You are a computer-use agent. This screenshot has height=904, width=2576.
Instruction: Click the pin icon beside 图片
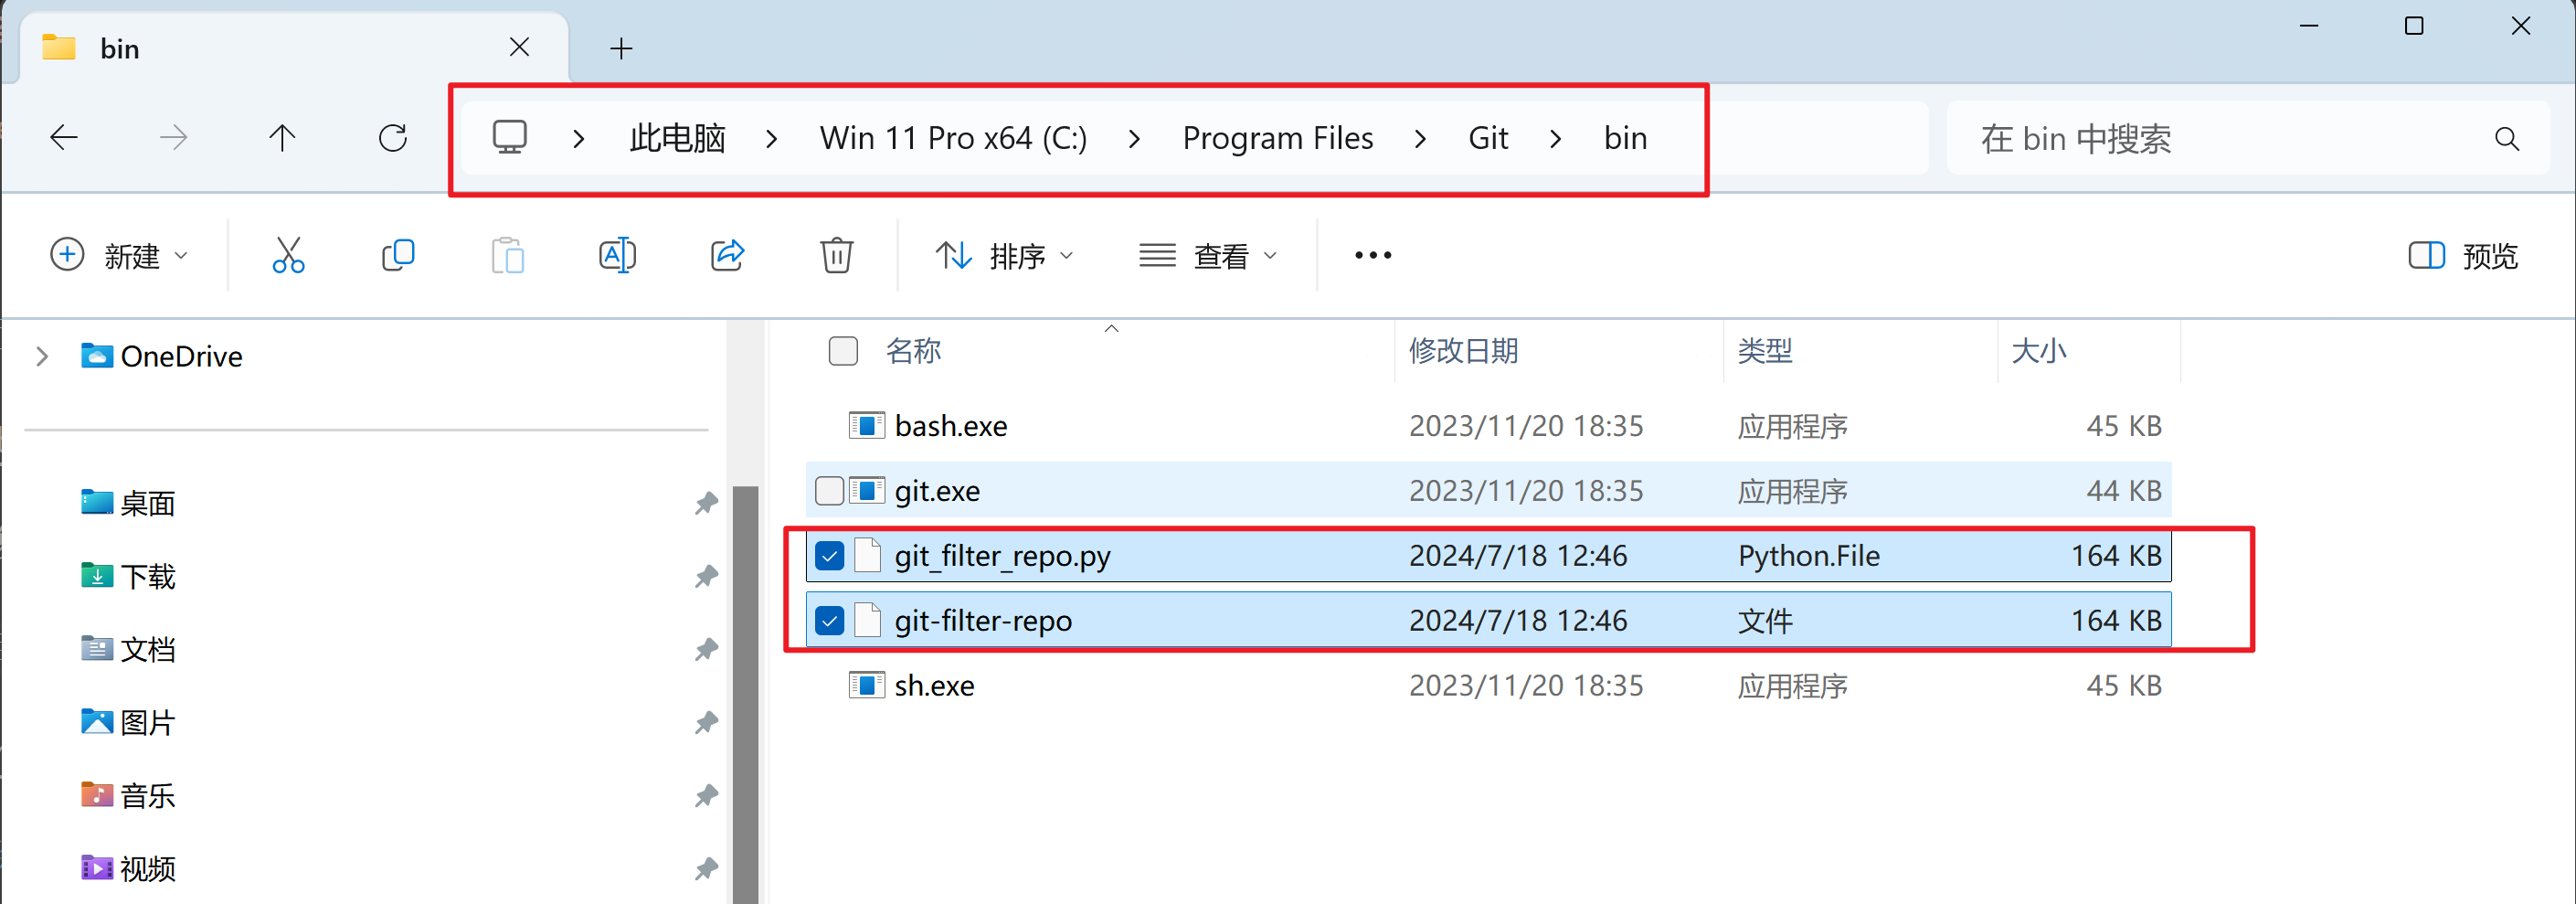(x=706, y=722)
